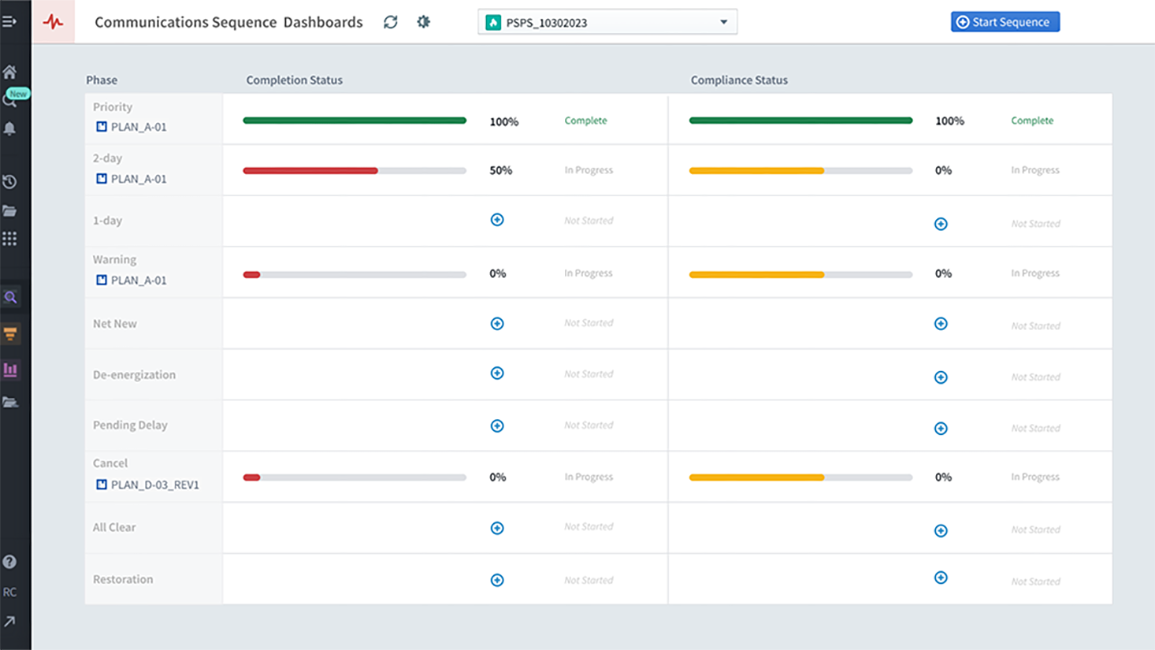Click the purple bar chart sidebar icon
The height and width of the screenshot is (650, 1155).
[x=10, y=370]
